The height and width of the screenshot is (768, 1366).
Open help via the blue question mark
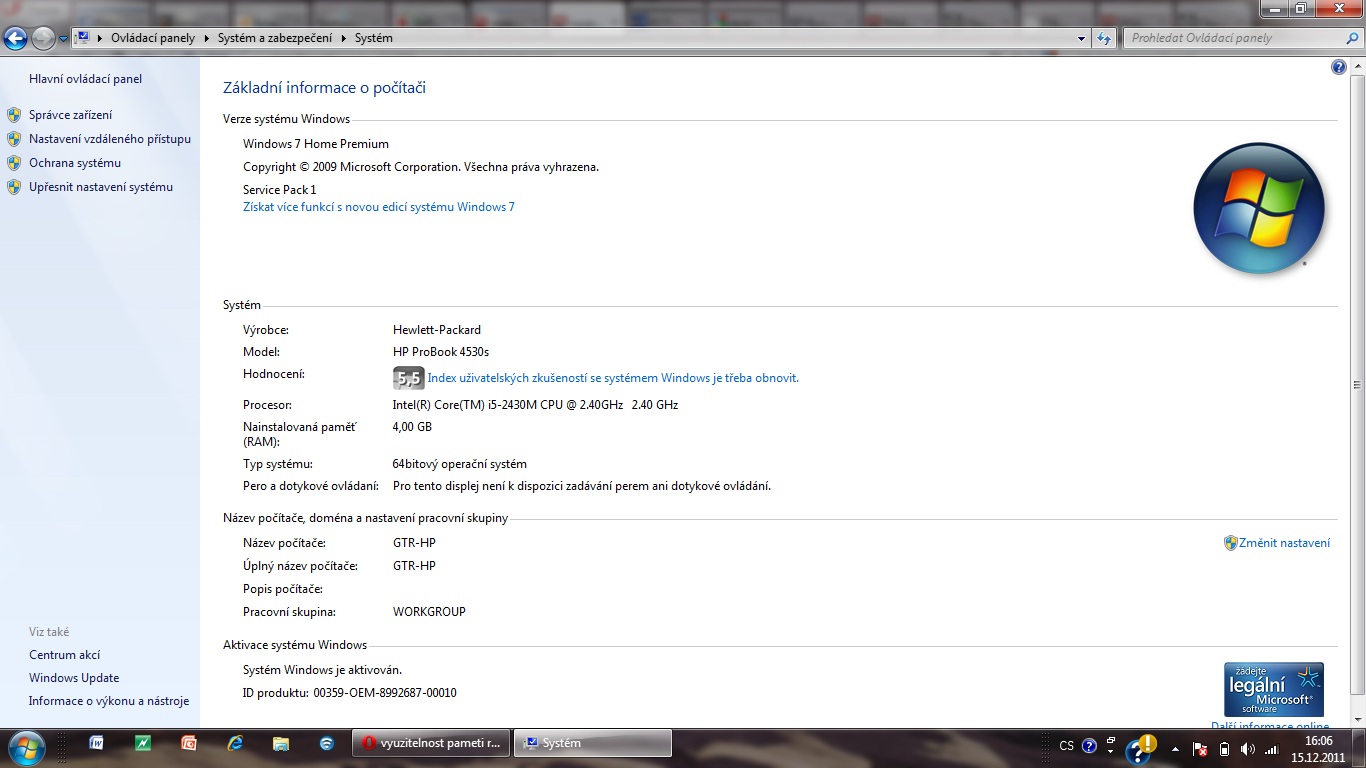1339,67
